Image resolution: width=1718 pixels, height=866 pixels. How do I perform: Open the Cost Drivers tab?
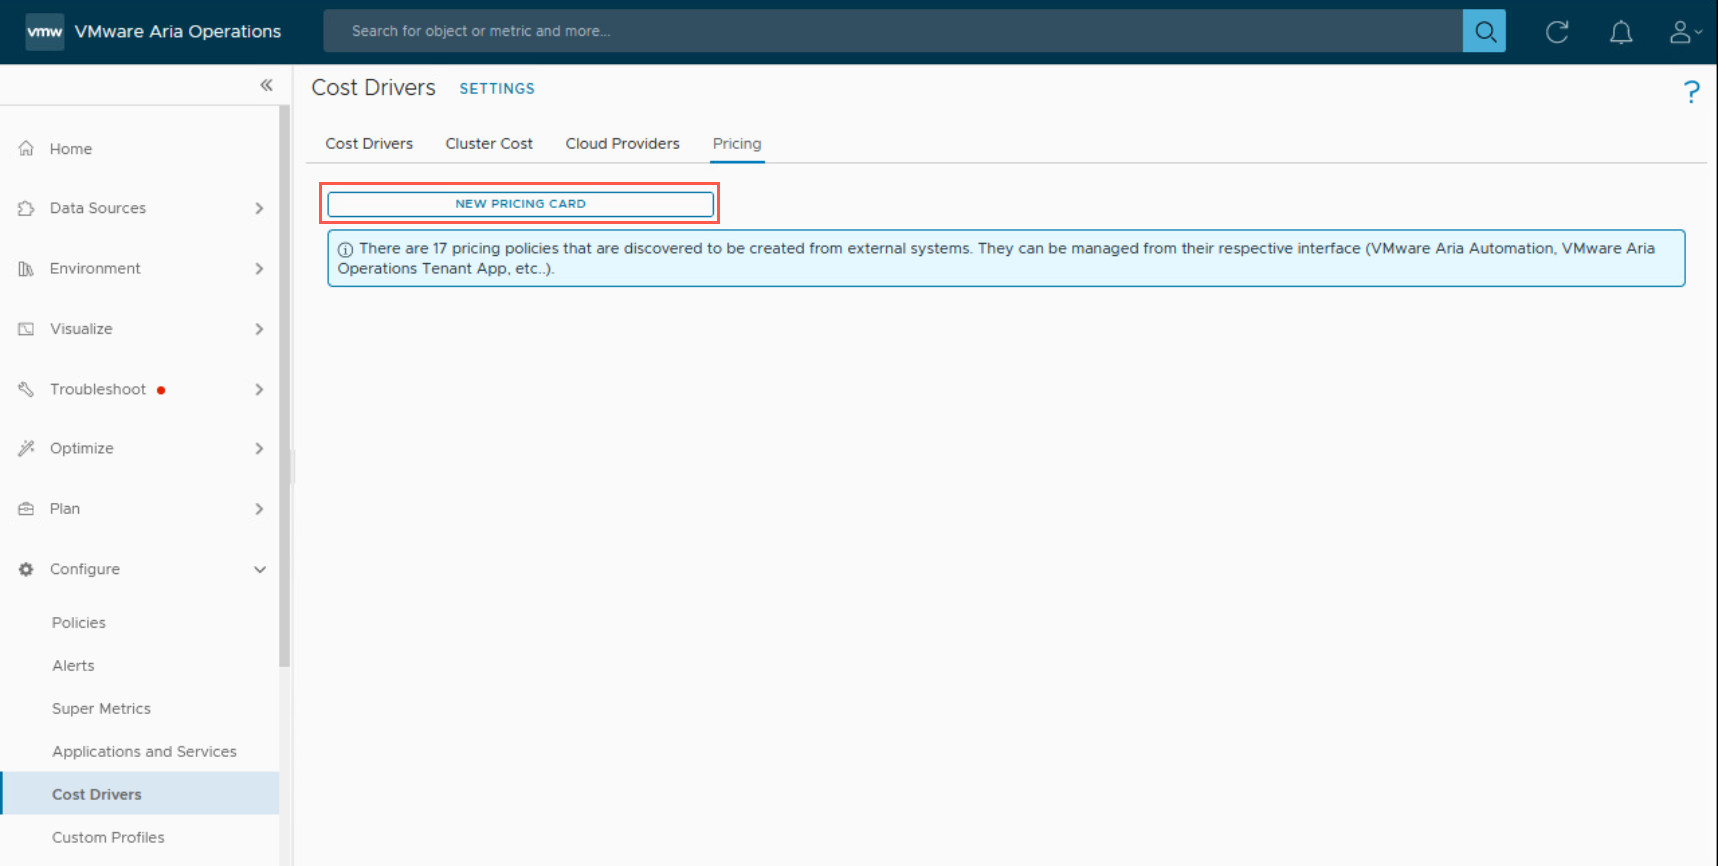(x=369, y=144)
